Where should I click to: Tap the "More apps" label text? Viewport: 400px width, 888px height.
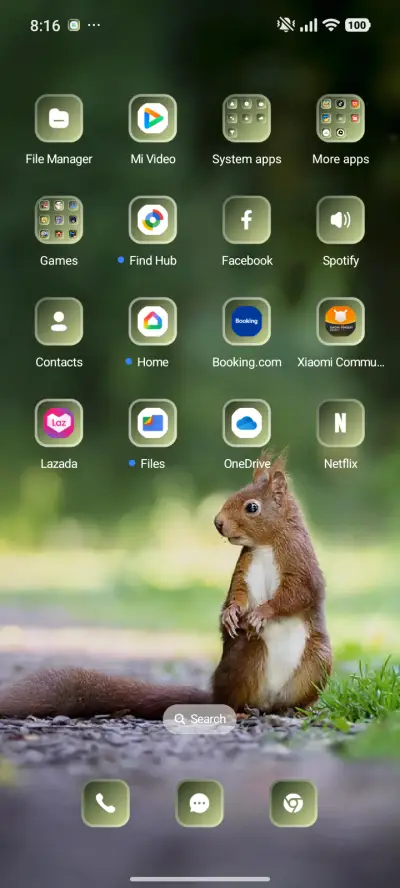(341, 159)
